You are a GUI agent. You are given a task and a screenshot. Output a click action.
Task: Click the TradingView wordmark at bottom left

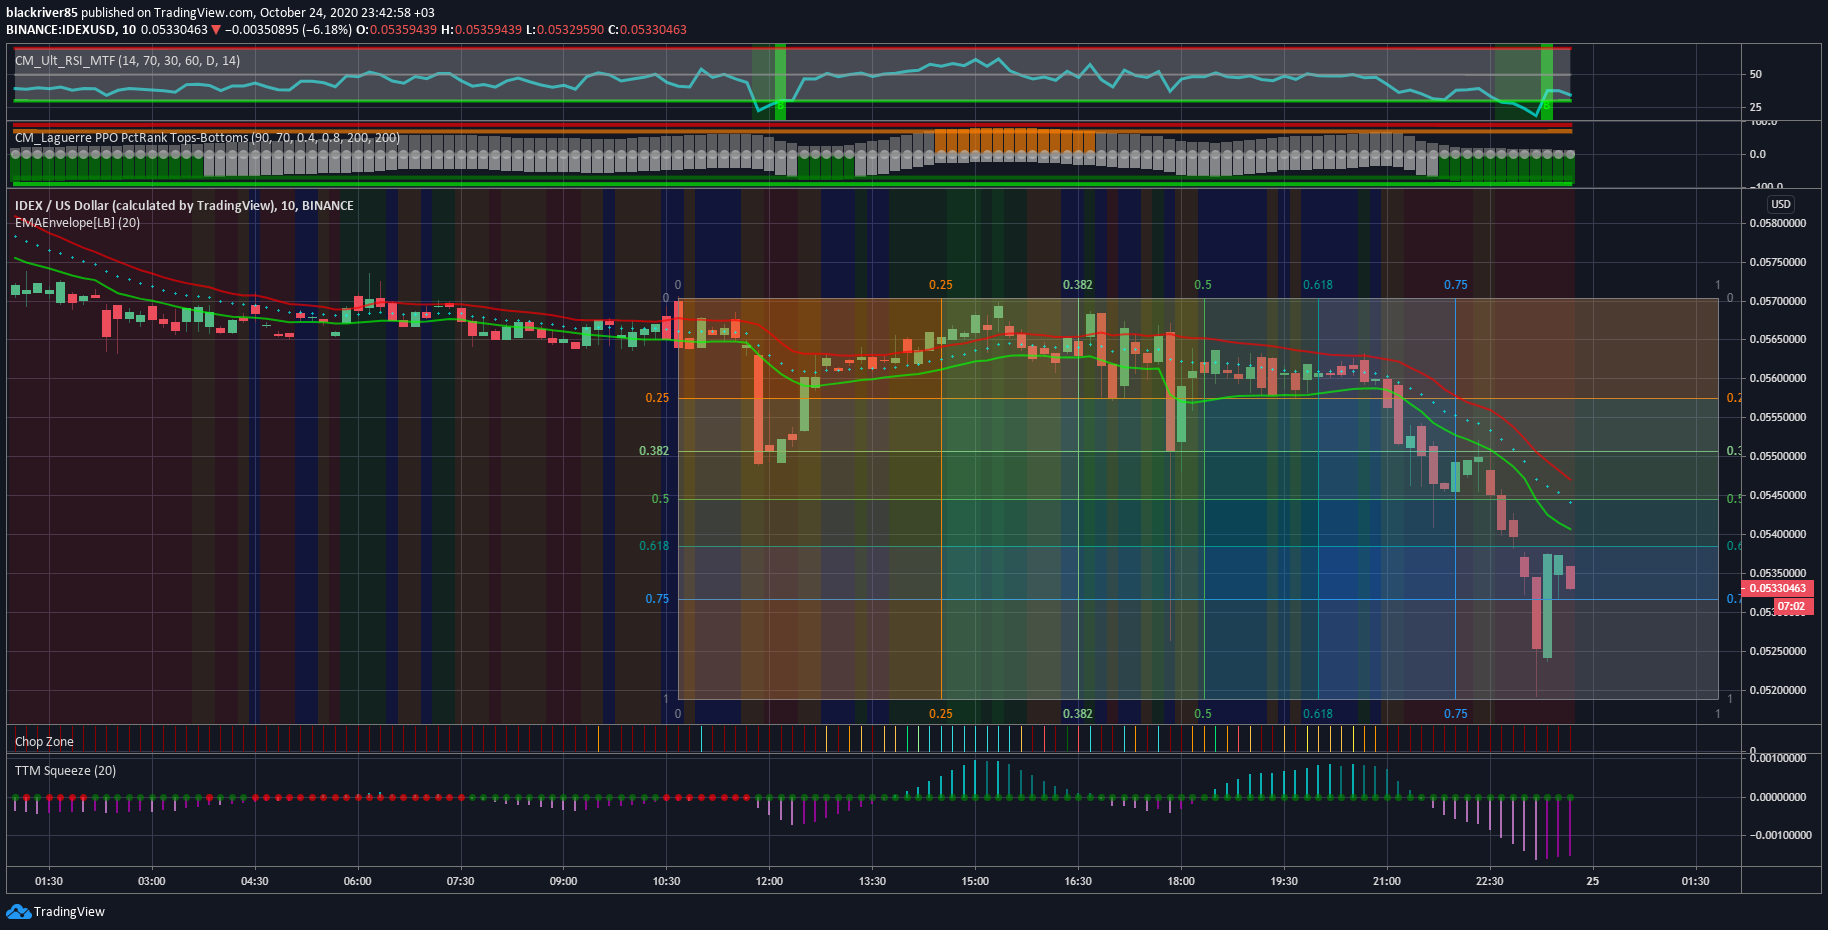[69, 911]
